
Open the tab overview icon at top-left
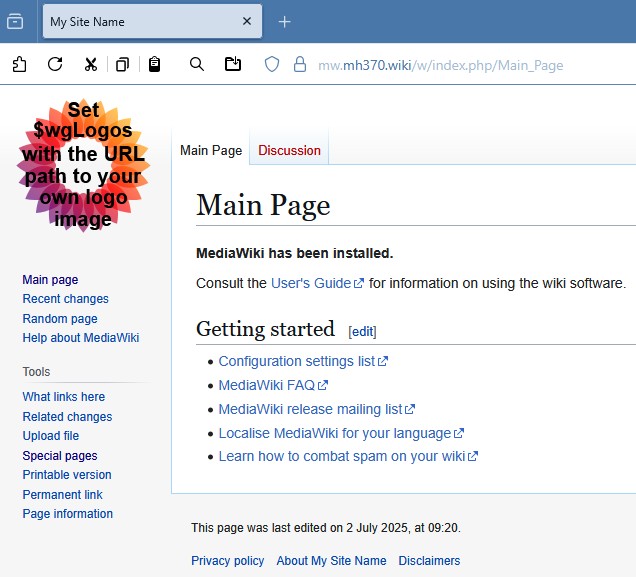pyautogui.click(x=15, y=21)
